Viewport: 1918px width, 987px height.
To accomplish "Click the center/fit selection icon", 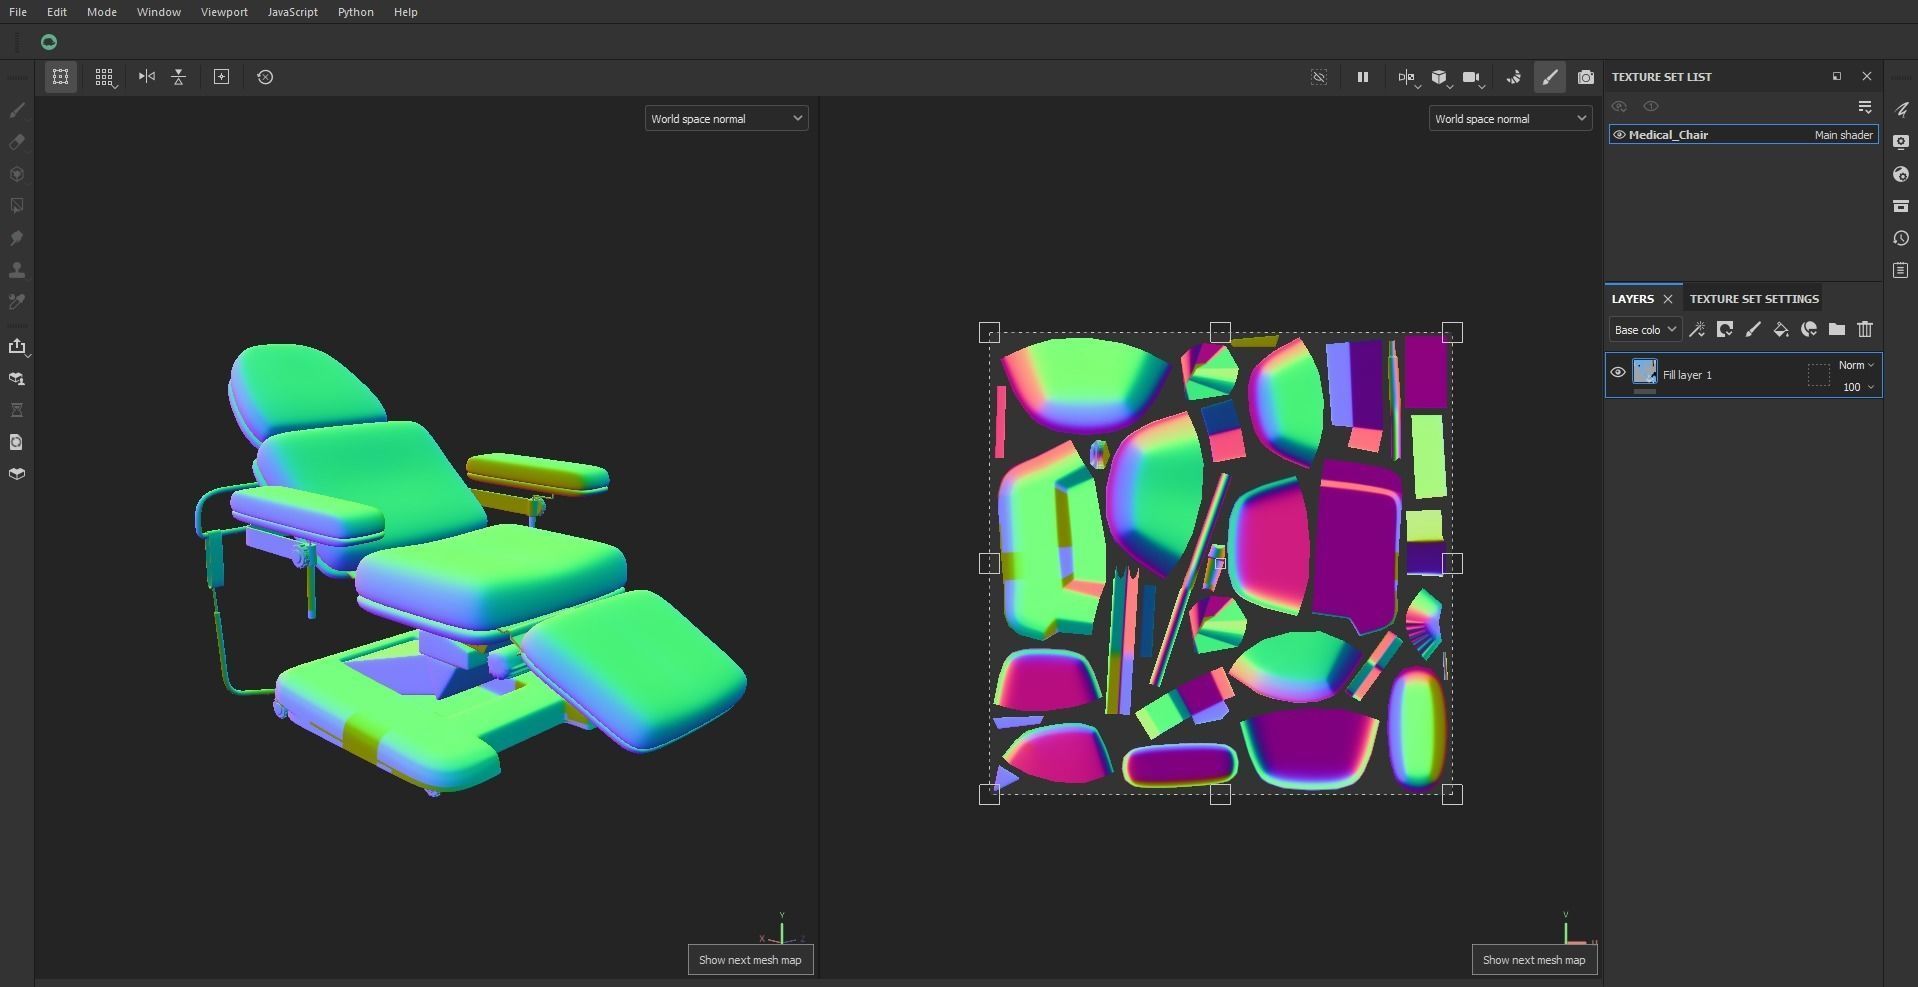I will coord(222,77).
